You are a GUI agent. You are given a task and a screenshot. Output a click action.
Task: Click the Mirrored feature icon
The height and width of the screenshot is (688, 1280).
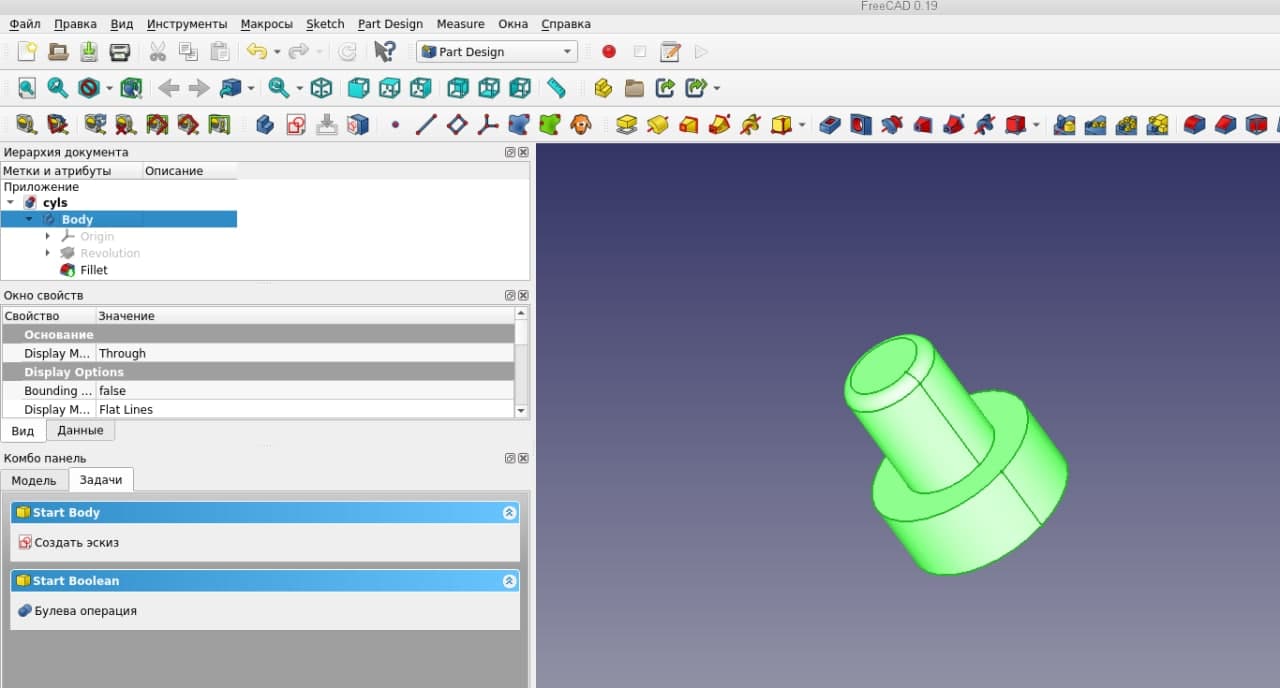[x=1065, y=124]
